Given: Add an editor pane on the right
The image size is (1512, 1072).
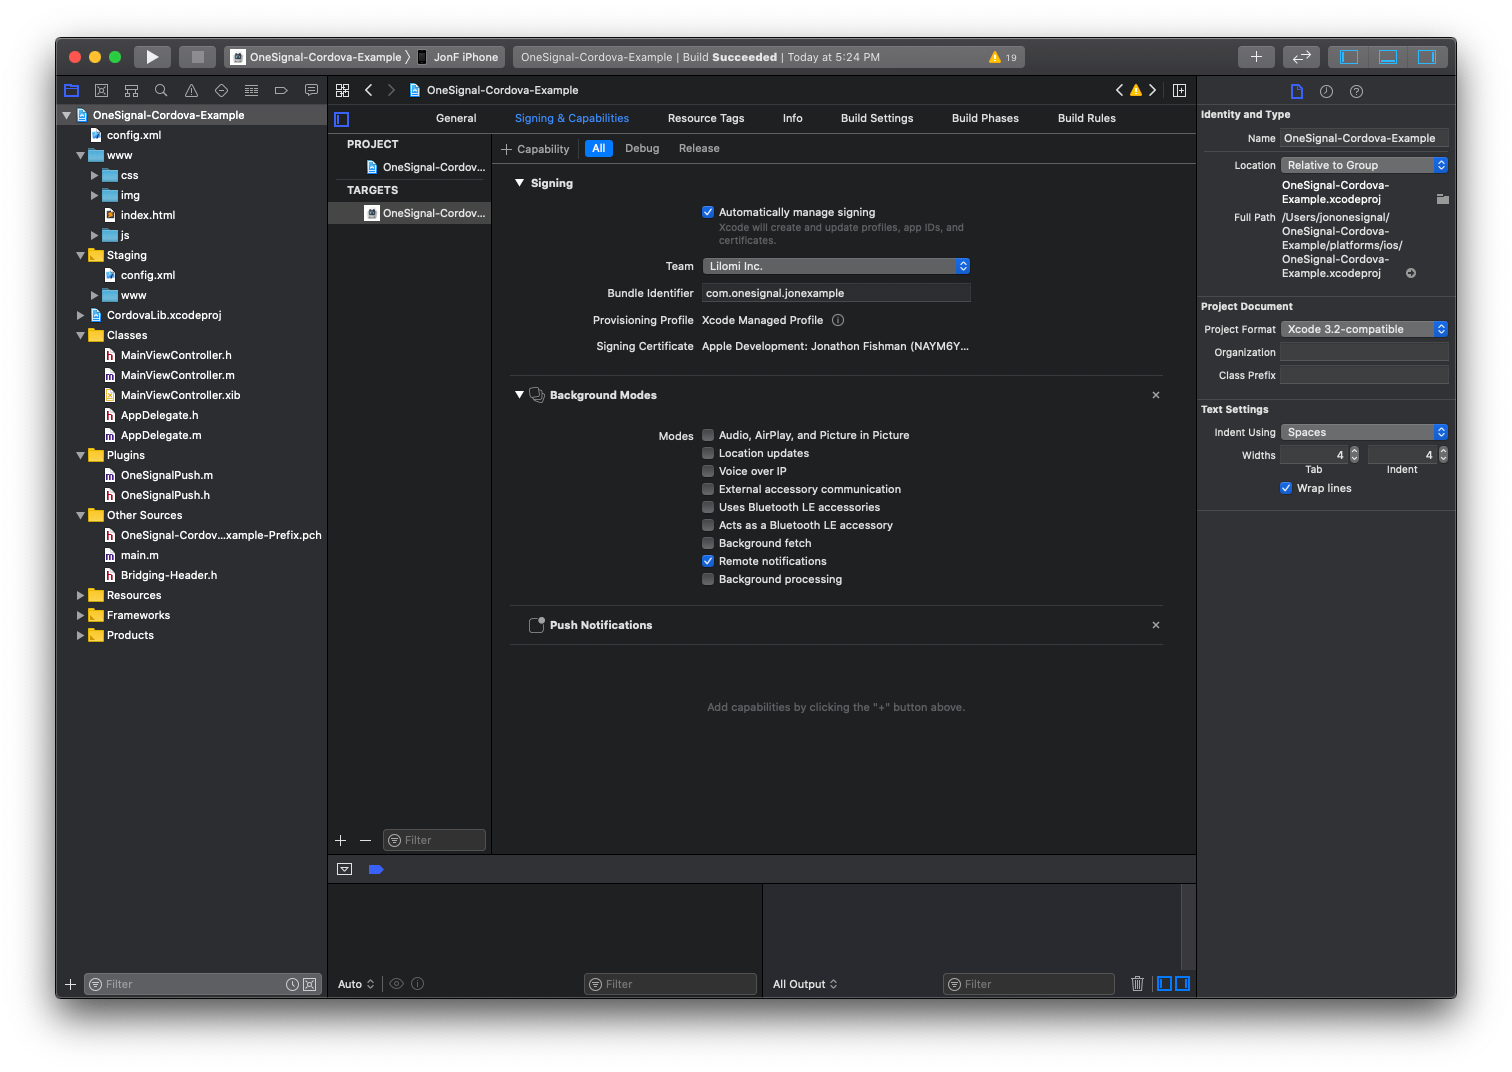Looking at the screenshot, I should click(x=1179, y=90).
